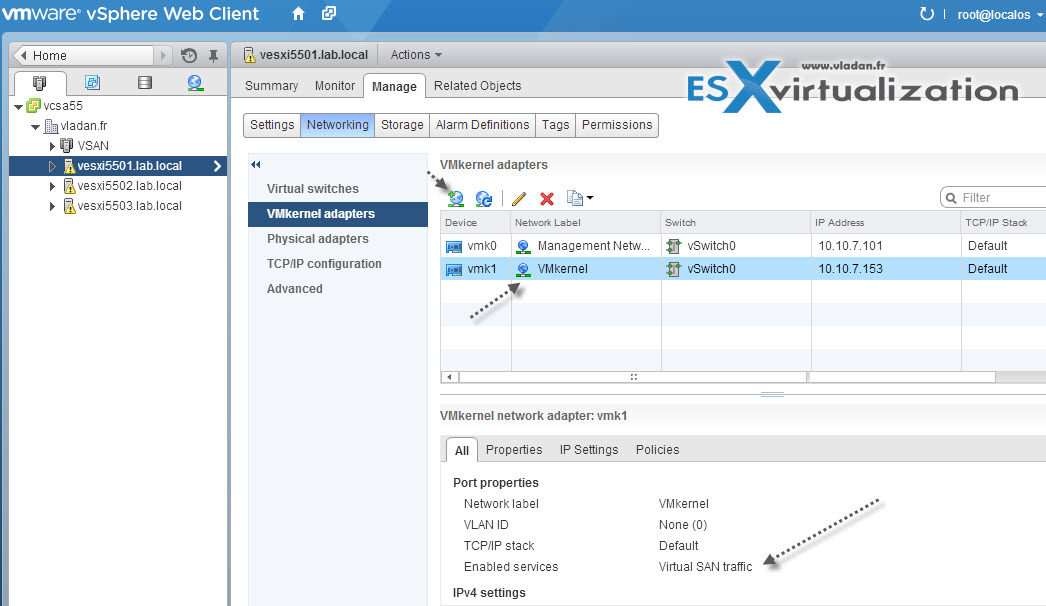Go back to Home in the navigator
Image resolution: width=1046 pixels, height=606 pixels.
(x=83, y=55)
